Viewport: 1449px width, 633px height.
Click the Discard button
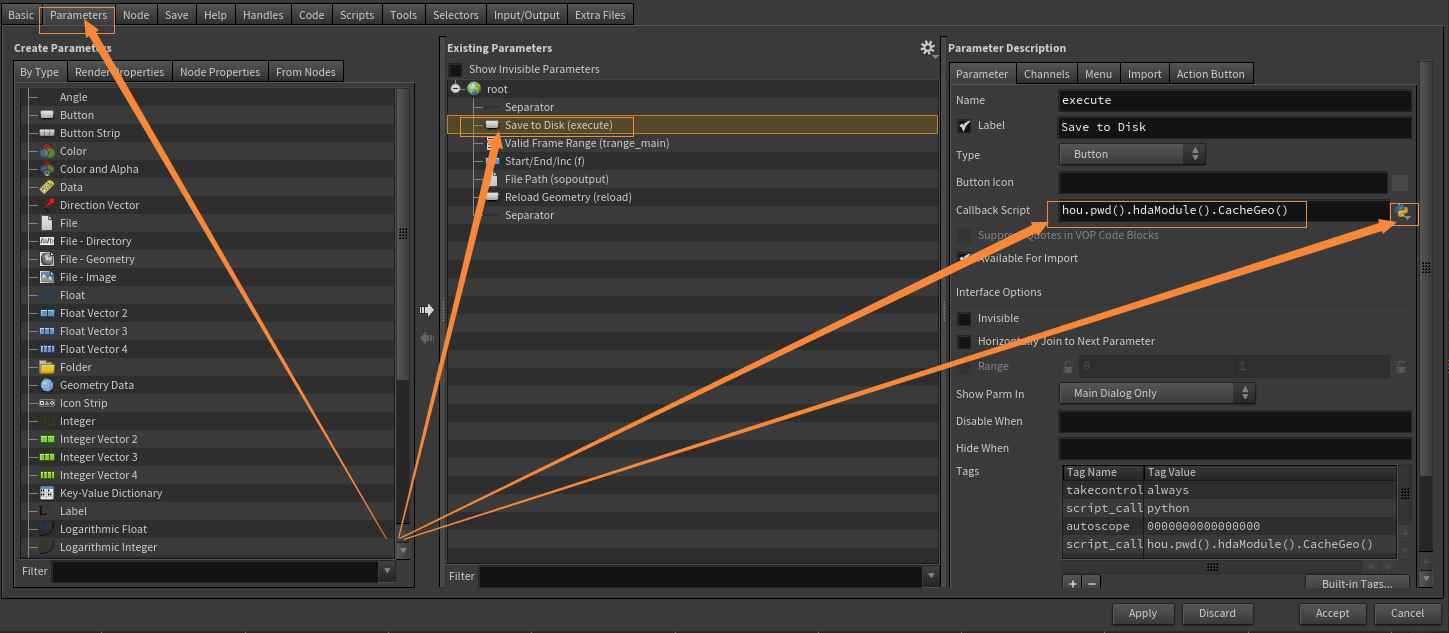pyautogui.click(x=1217, y=613)
